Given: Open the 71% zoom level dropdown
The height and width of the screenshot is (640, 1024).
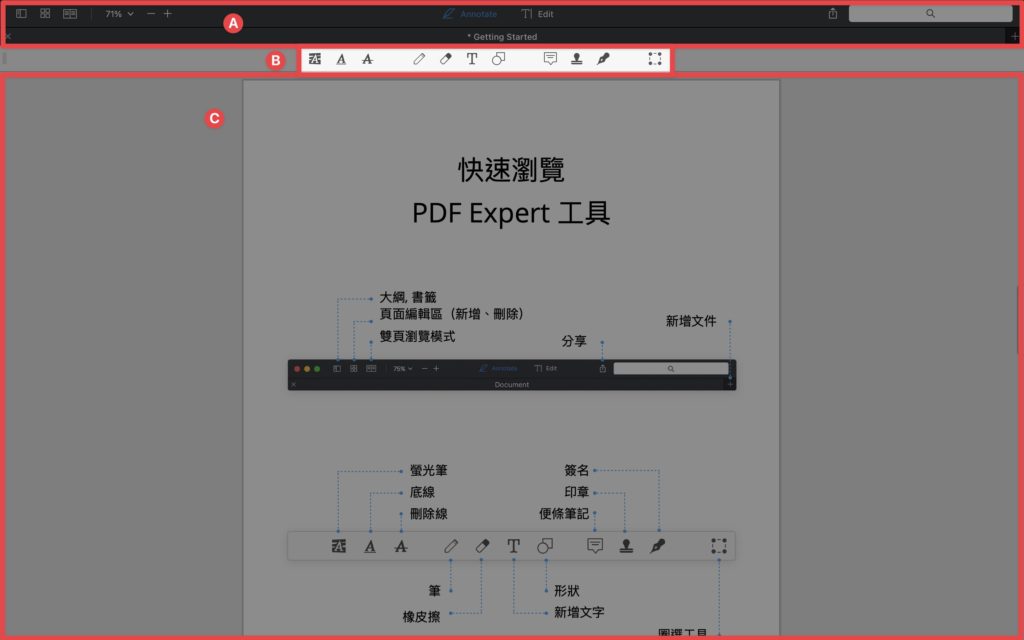Looking at the screenshot, I should tap(120, 14).
